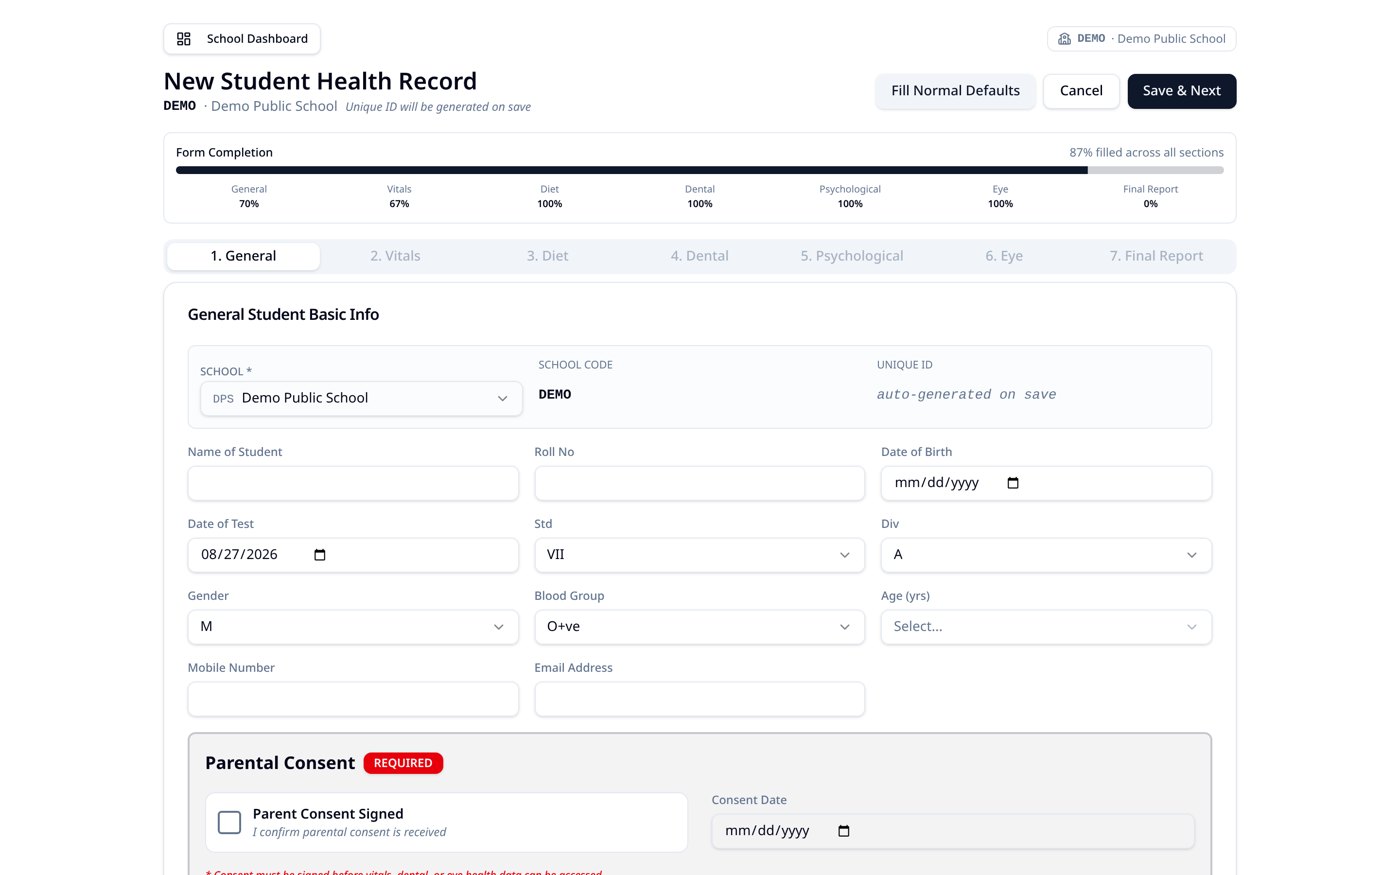Open Date of Birth calendar picker icon
Screen dimensions: 1400x875
1013,483
